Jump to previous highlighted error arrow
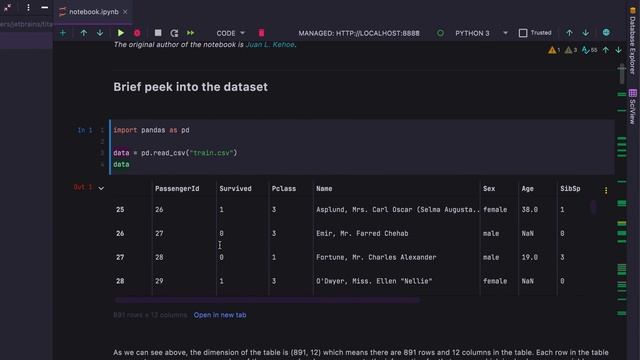The width and height of the screenshot is (640, 360). (x=606, y=50)
